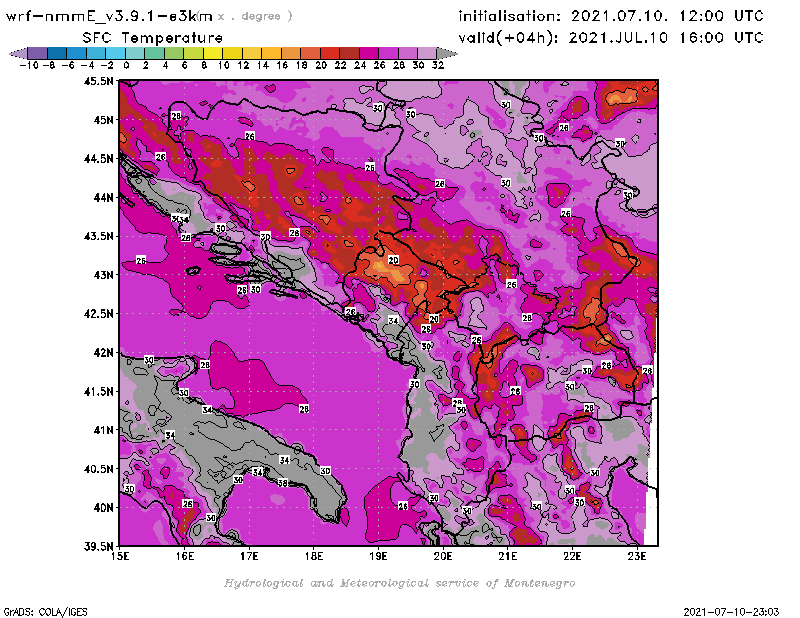The height and width of the screenshot is (618, 800).
Task: Click the '23E' longitude label
Action: 637,556
